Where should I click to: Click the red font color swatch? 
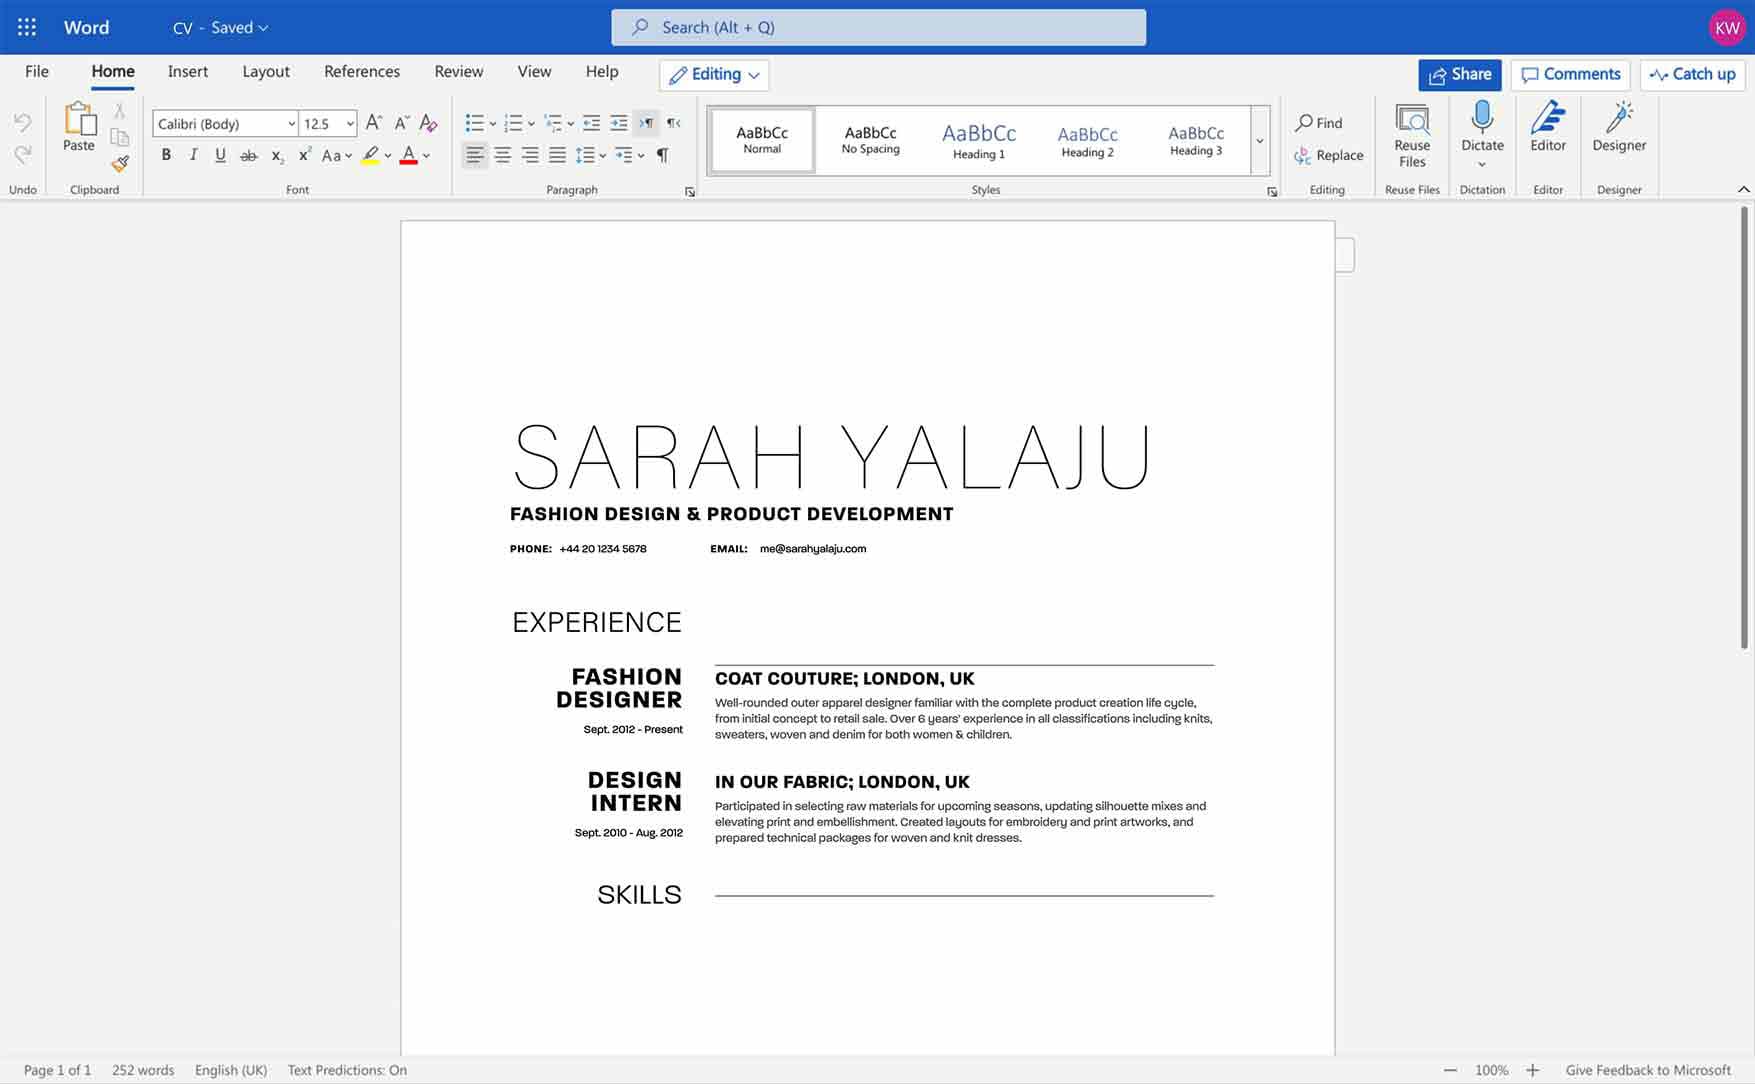point(408,156)
